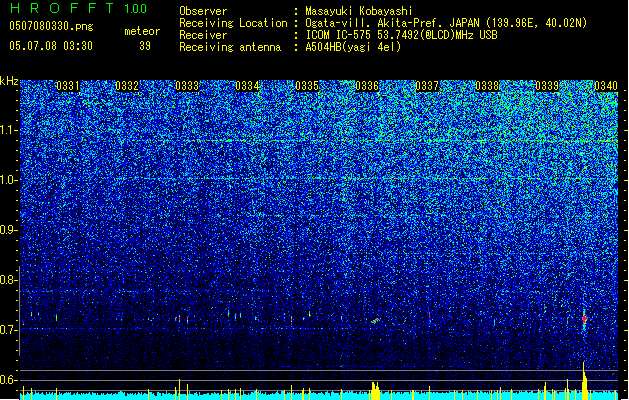Image resolution: width=629 pixels, height=400 pixels.
Task: Click the date stamp 05.07.08 03:30
Action: click(x=51, y=46)
